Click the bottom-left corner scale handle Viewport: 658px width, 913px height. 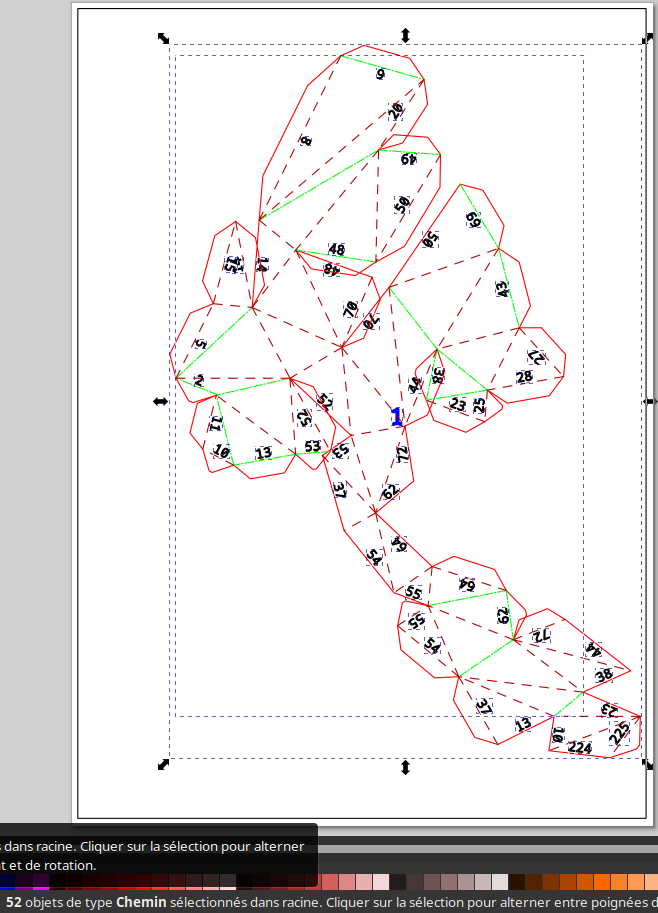(x=164, y=765)
